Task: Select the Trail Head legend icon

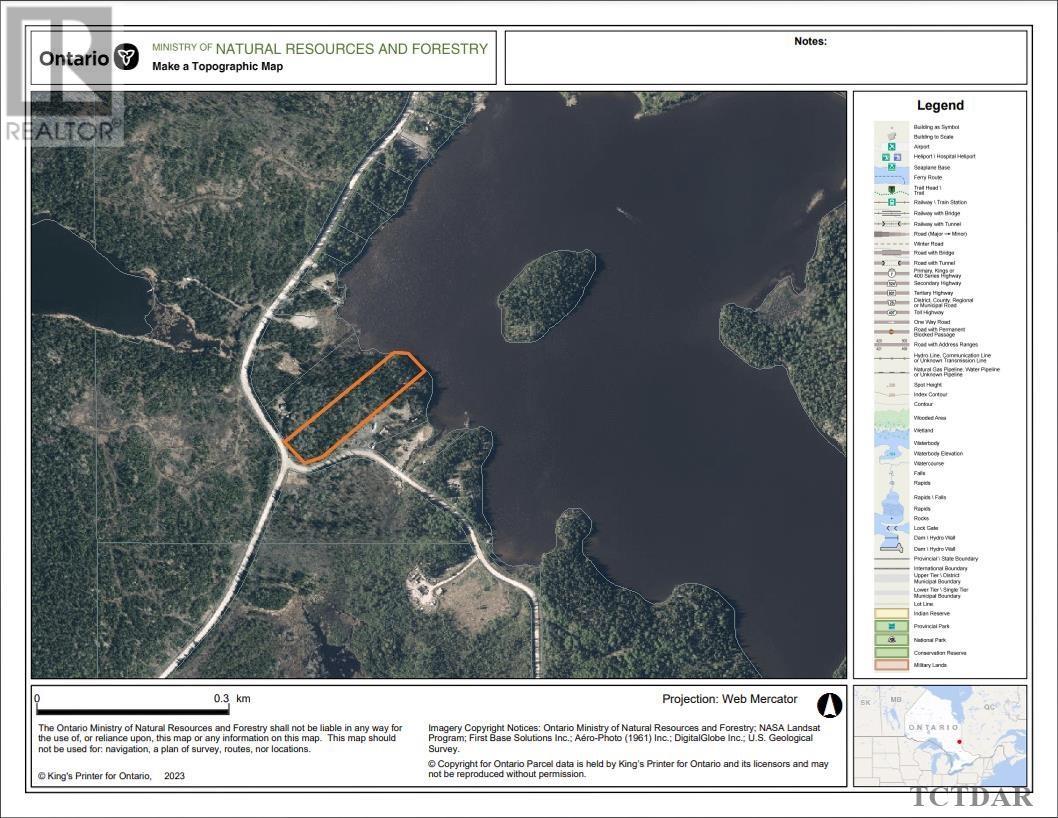Action: (891, 189)
